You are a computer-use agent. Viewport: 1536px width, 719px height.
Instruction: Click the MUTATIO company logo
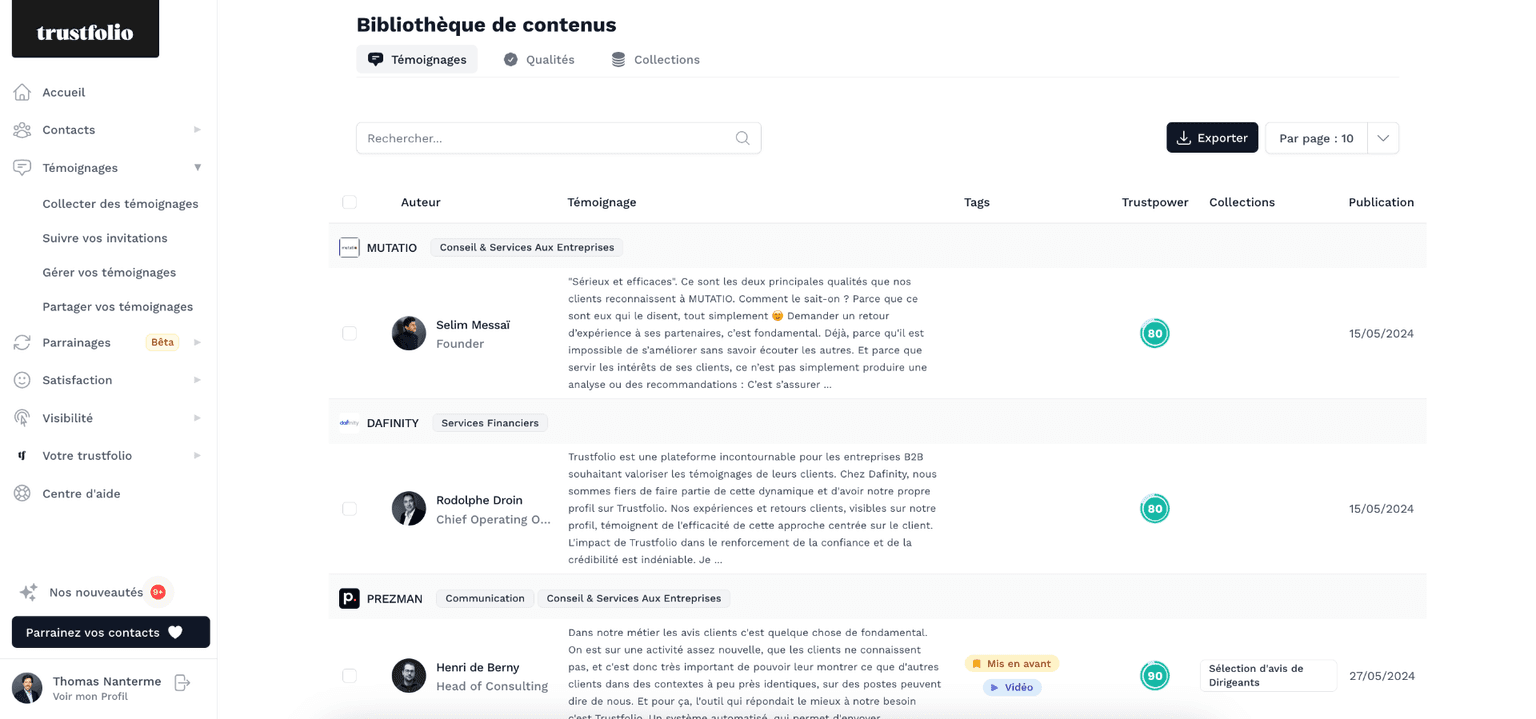tap(349, 247)
